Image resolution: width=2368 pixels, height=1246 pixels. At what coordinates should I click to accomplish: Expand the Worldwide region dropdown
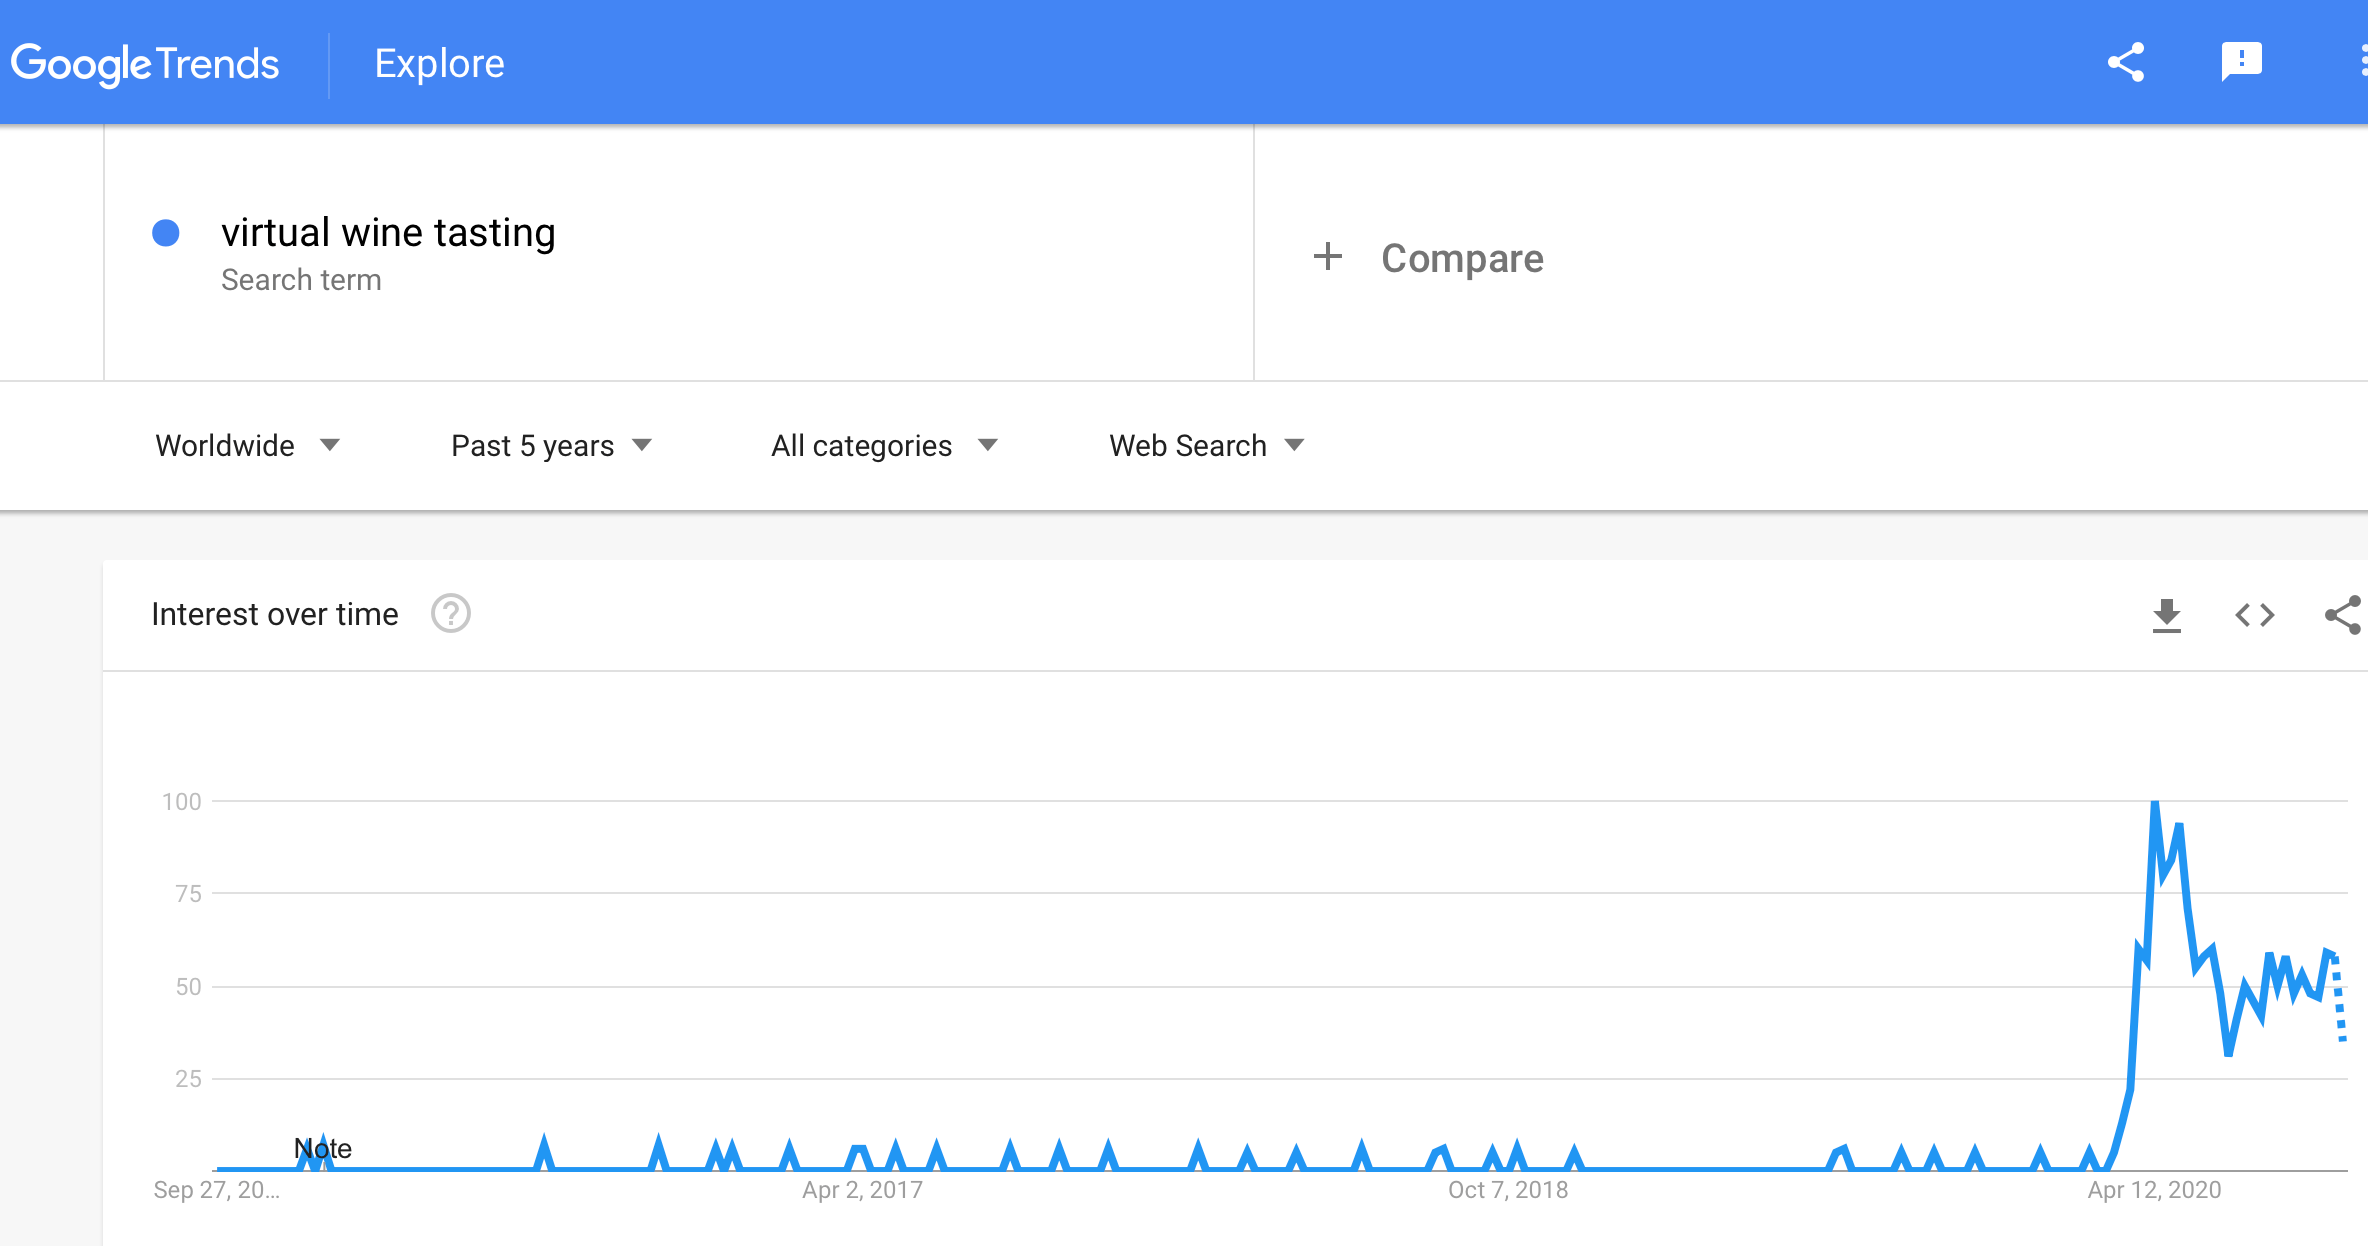pyautogui.click(x=248, y=446)
